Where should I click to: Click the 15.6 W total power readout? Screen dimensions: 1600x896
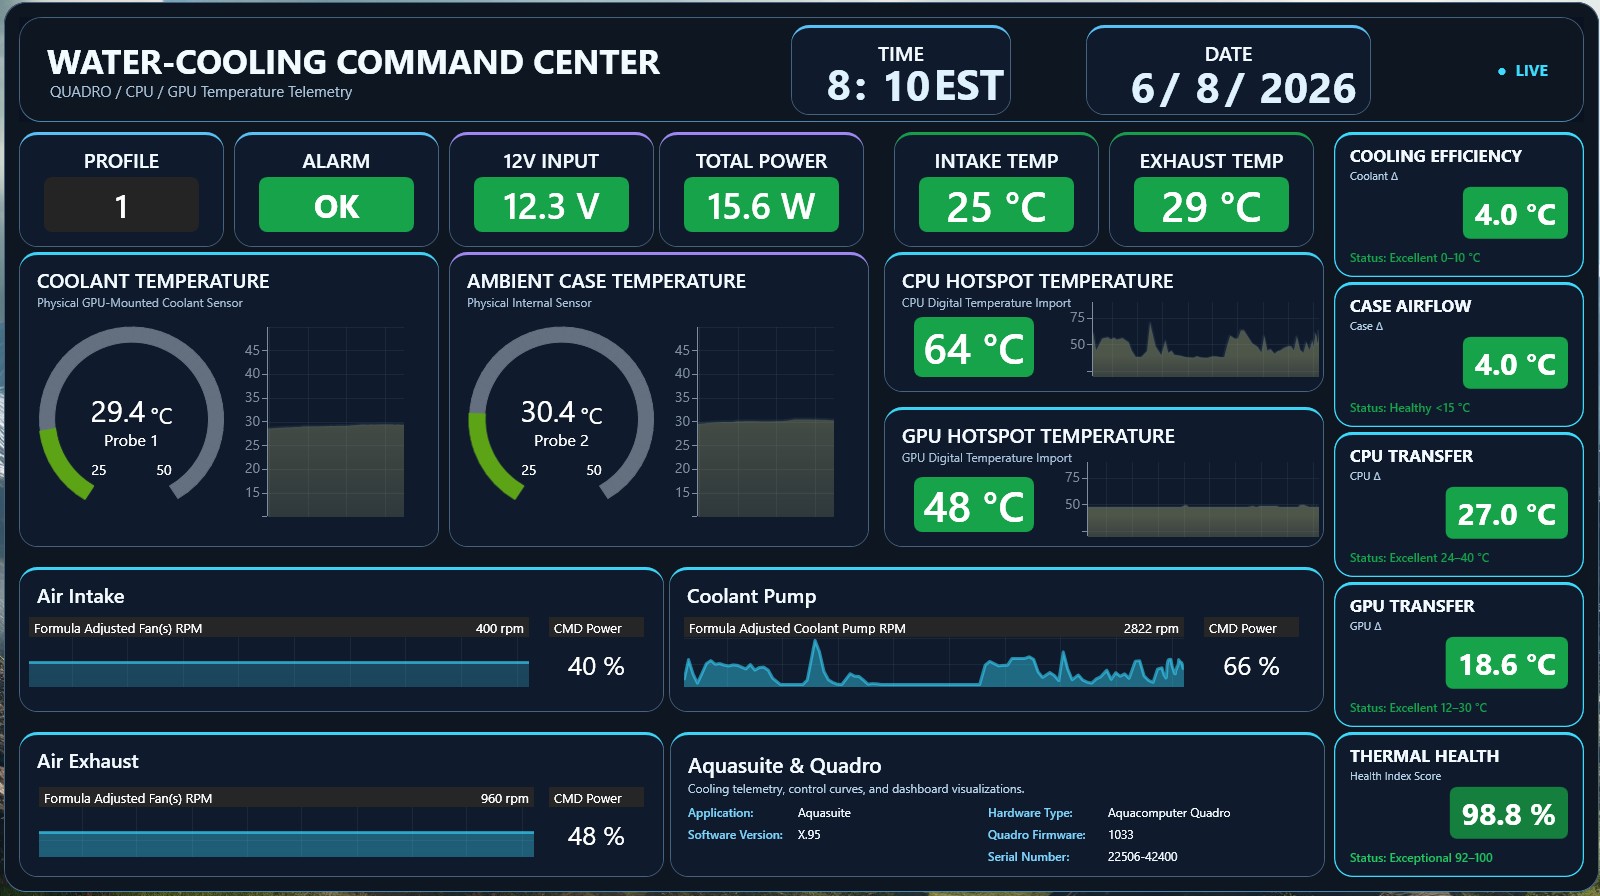pyautogui.click(x=761, y=205)
